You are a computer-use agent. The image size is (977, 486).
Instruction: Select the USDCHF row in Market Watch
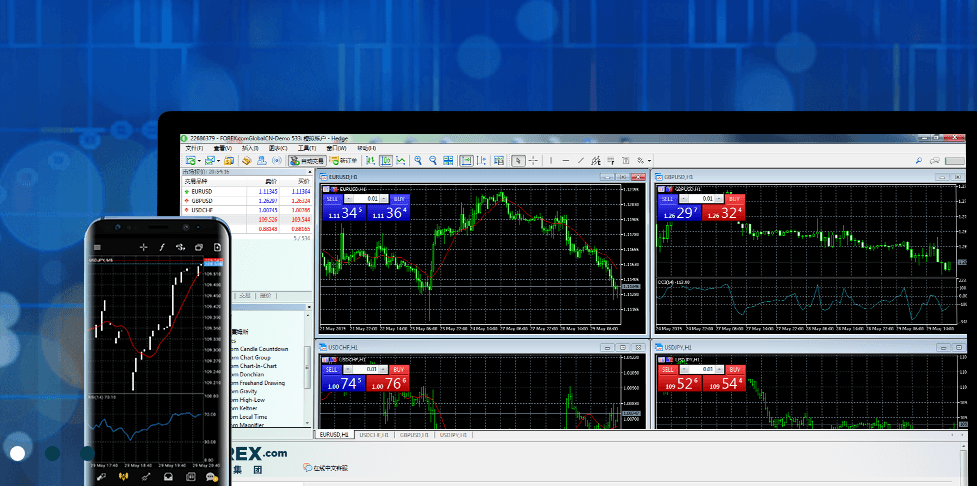pos(247,210)
